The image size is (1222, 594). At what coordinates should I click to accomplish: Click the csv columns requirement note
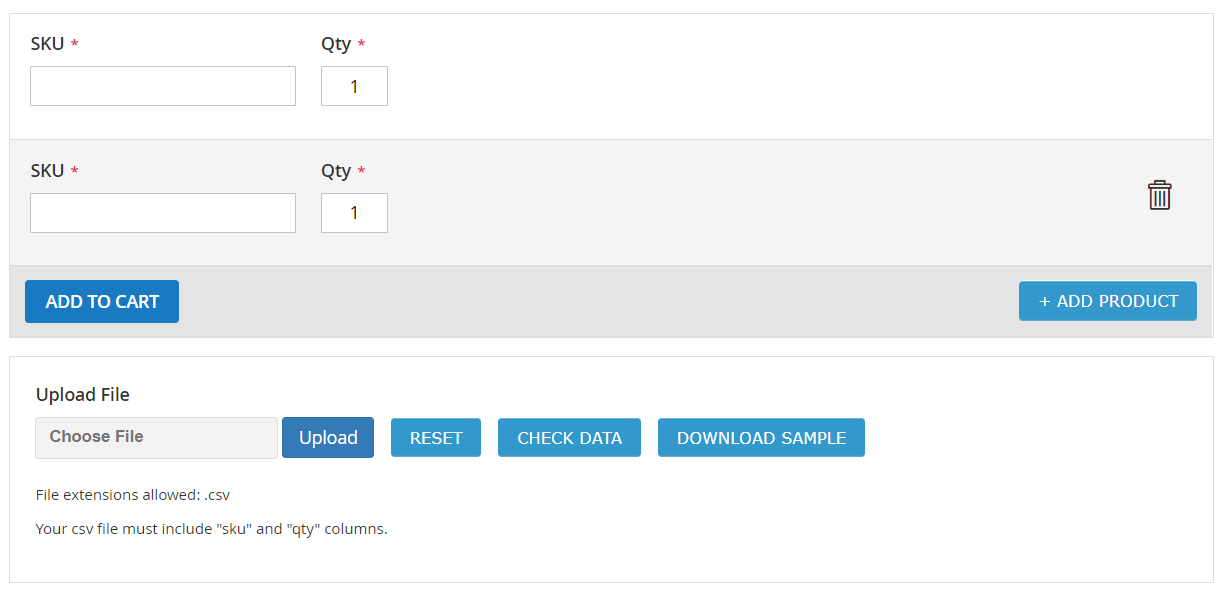[211, 529]
